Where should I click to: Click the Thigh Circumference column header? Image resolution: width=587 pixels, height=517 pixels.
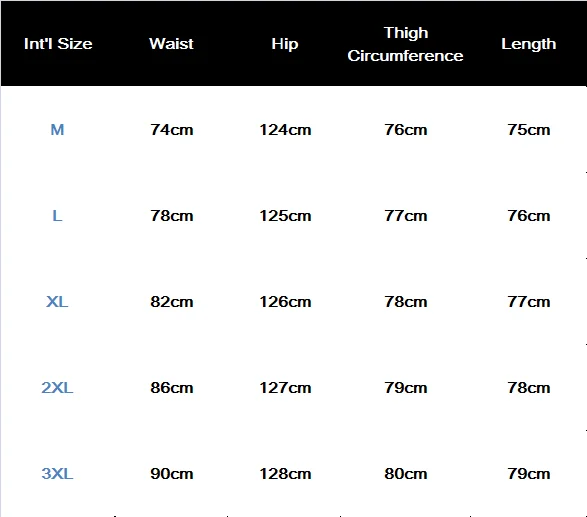click(x=405, y=44)
